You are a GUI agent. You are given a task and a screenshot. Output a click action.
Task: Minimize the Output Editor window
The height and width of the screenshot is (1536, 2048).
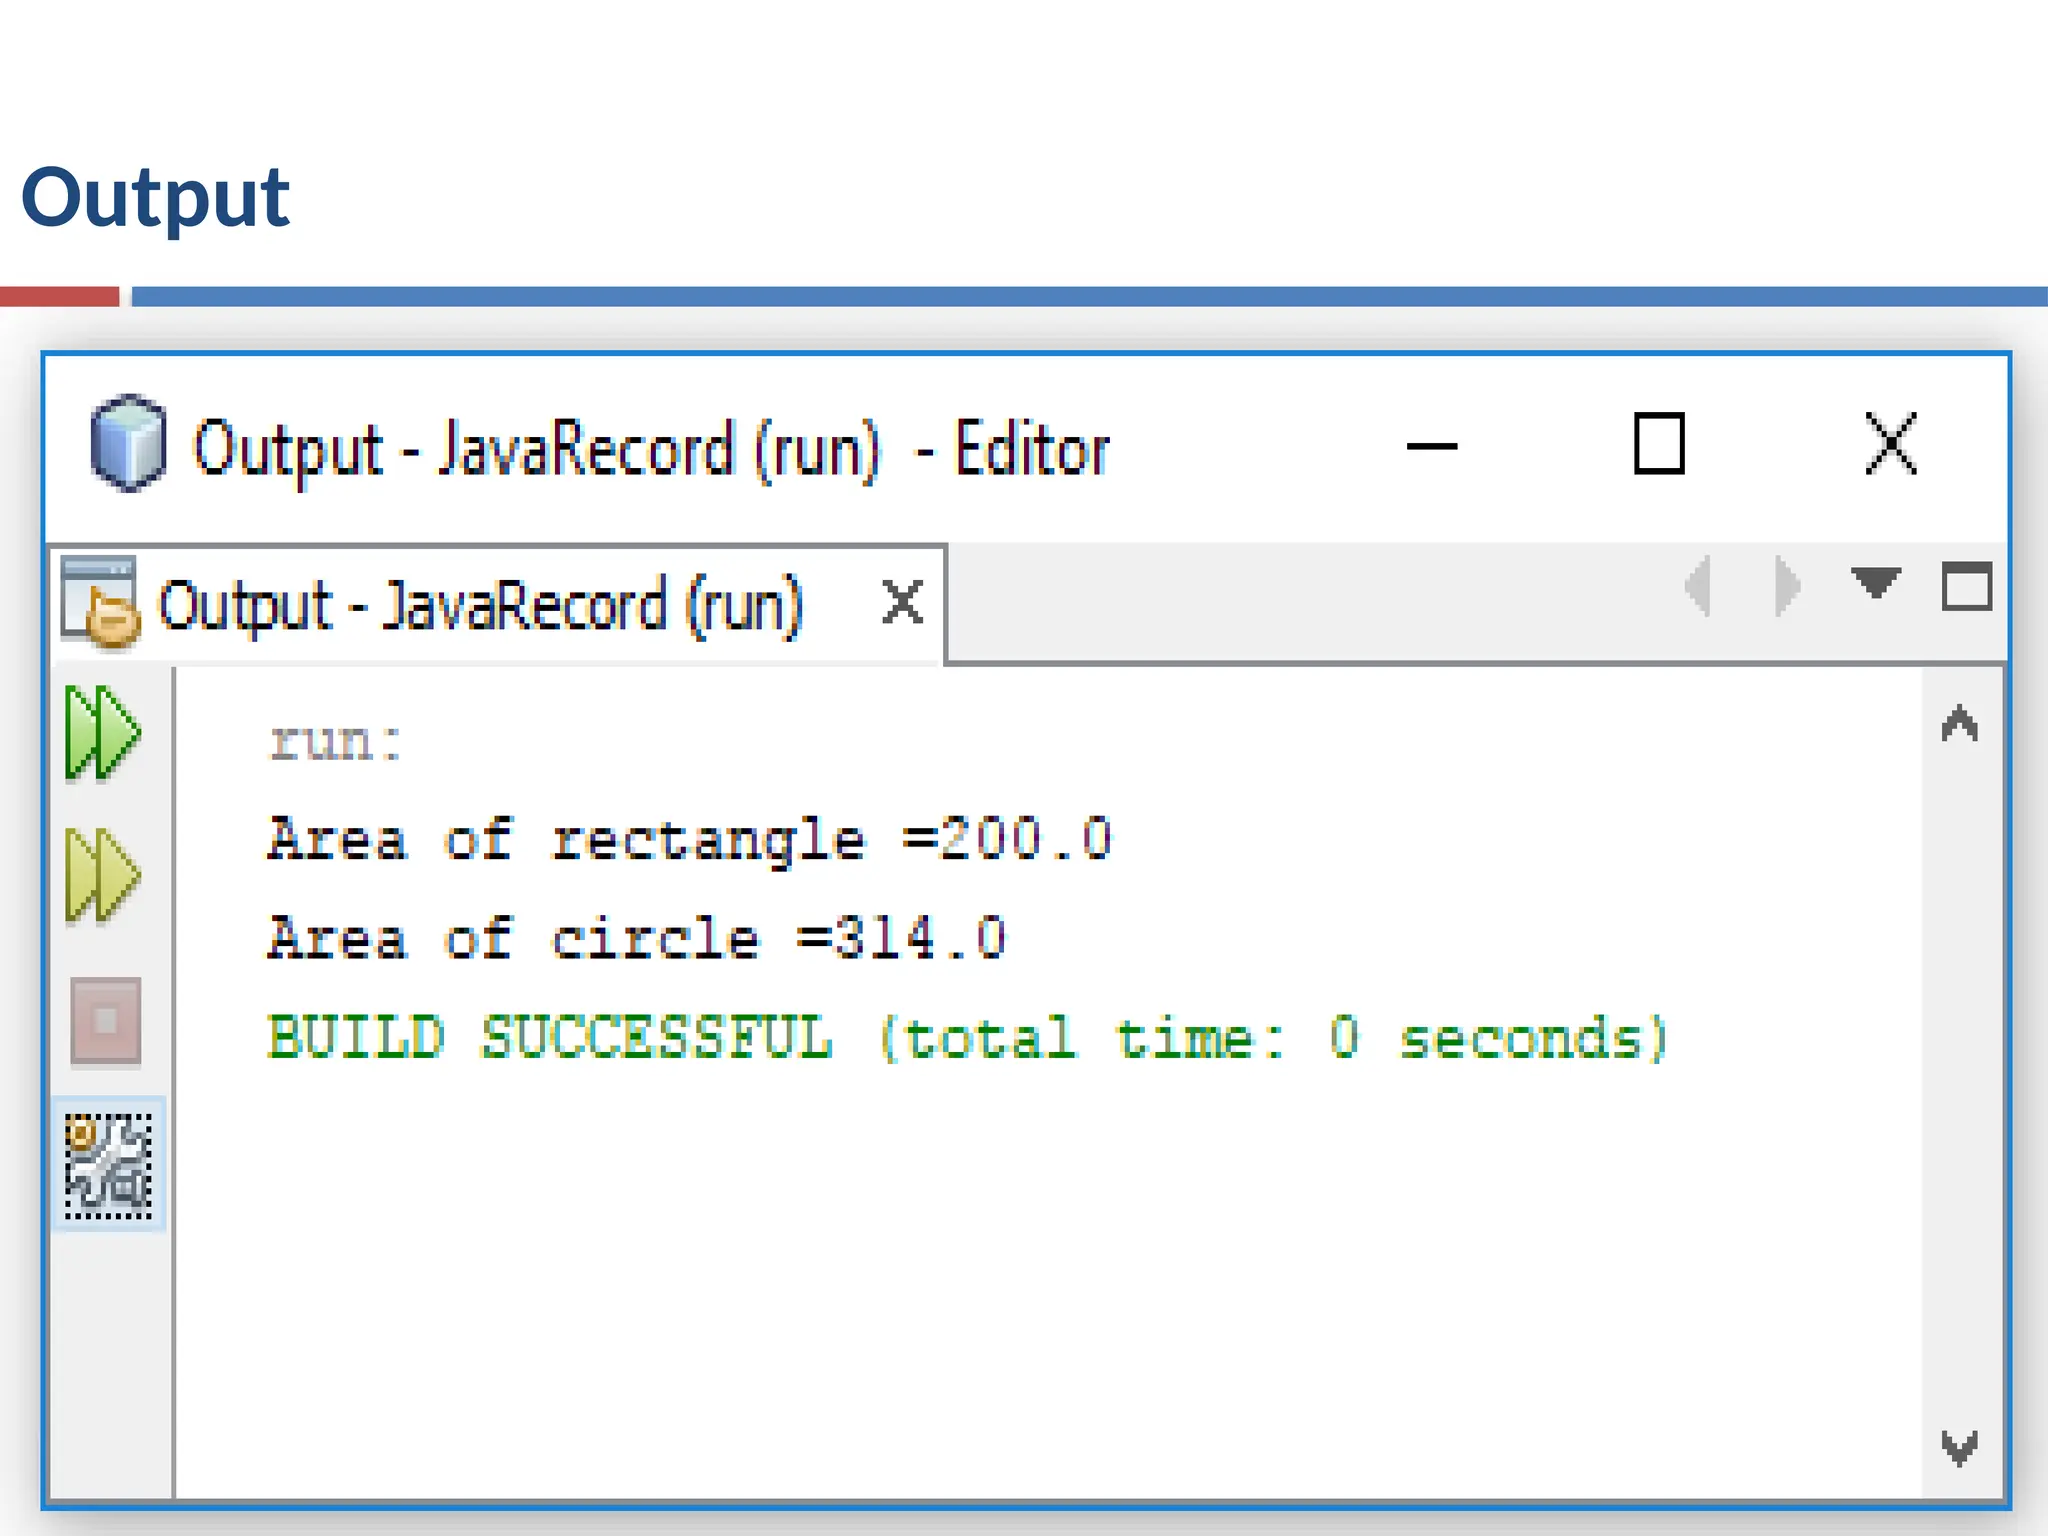(x=1431, y=446)
